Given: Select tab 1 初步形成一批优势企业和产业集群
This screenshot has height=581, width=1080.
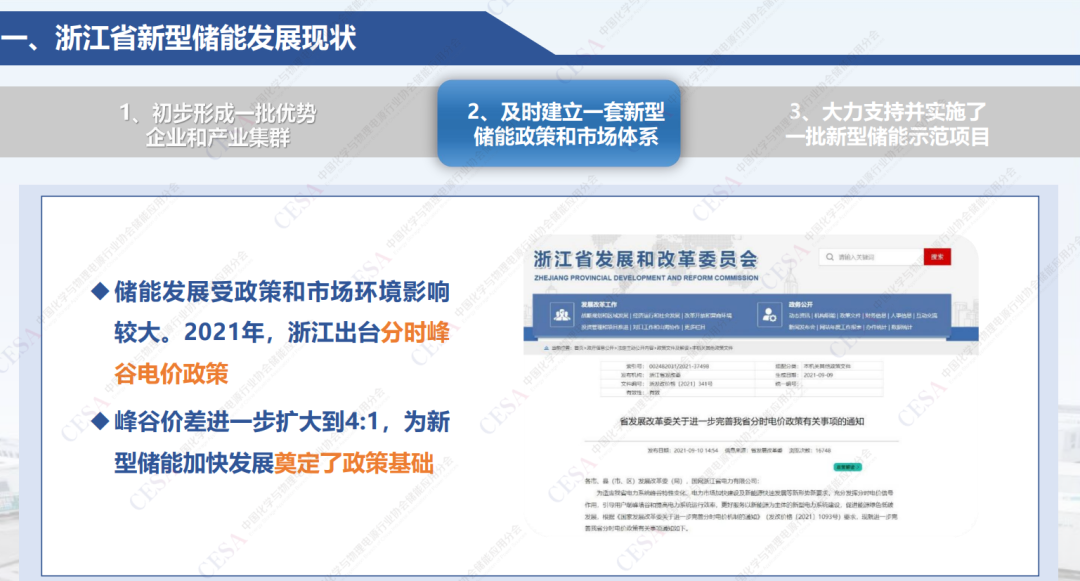Looking at the screenshot, I should tap(217, 125).
